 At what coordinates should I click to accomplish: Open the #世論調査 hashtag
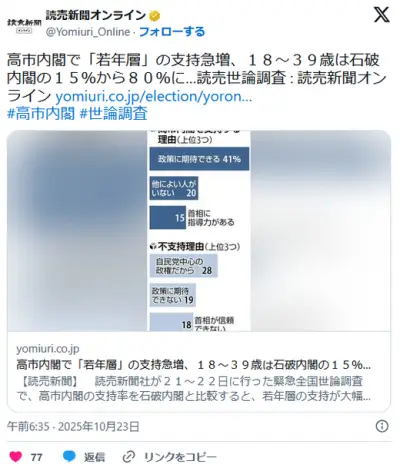click(x=114, y=114)
